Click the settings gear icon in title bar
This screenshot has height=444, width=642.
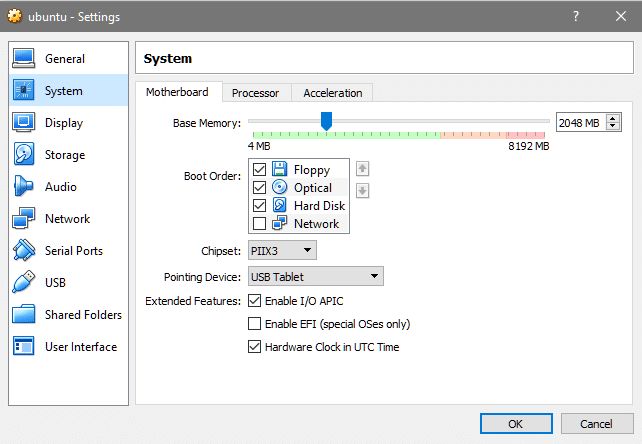(x=15, y=16)
